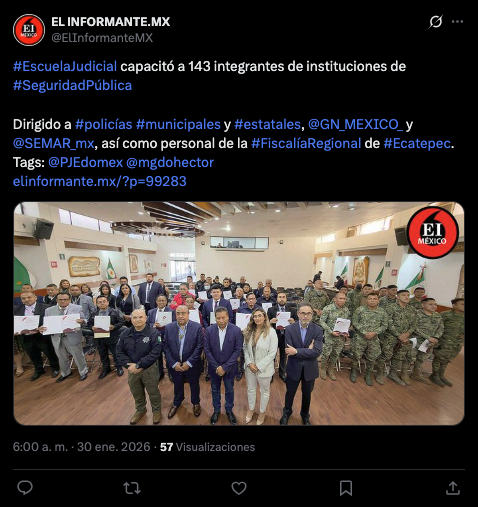Open EL INFORMANTE.MX profile avatar
Viewport: 478px width, 507px height.
pos(29,30)
